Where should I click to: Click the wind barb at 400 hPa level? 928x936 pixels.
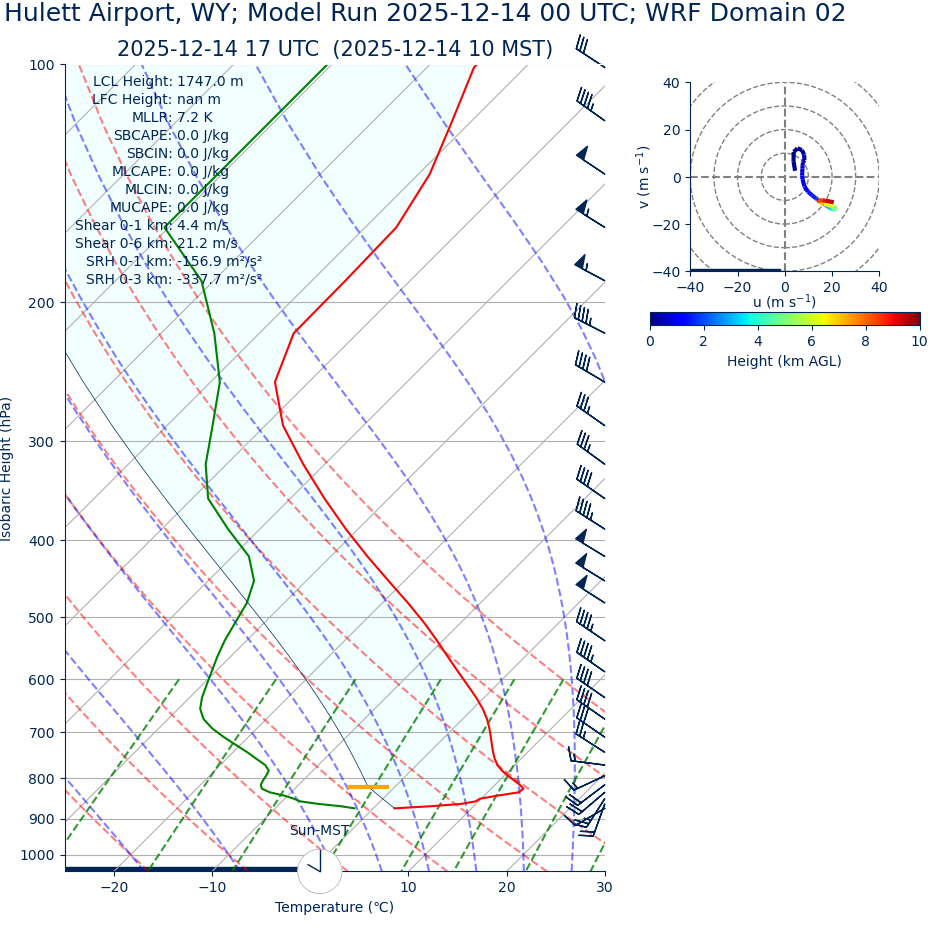(588, 543)
